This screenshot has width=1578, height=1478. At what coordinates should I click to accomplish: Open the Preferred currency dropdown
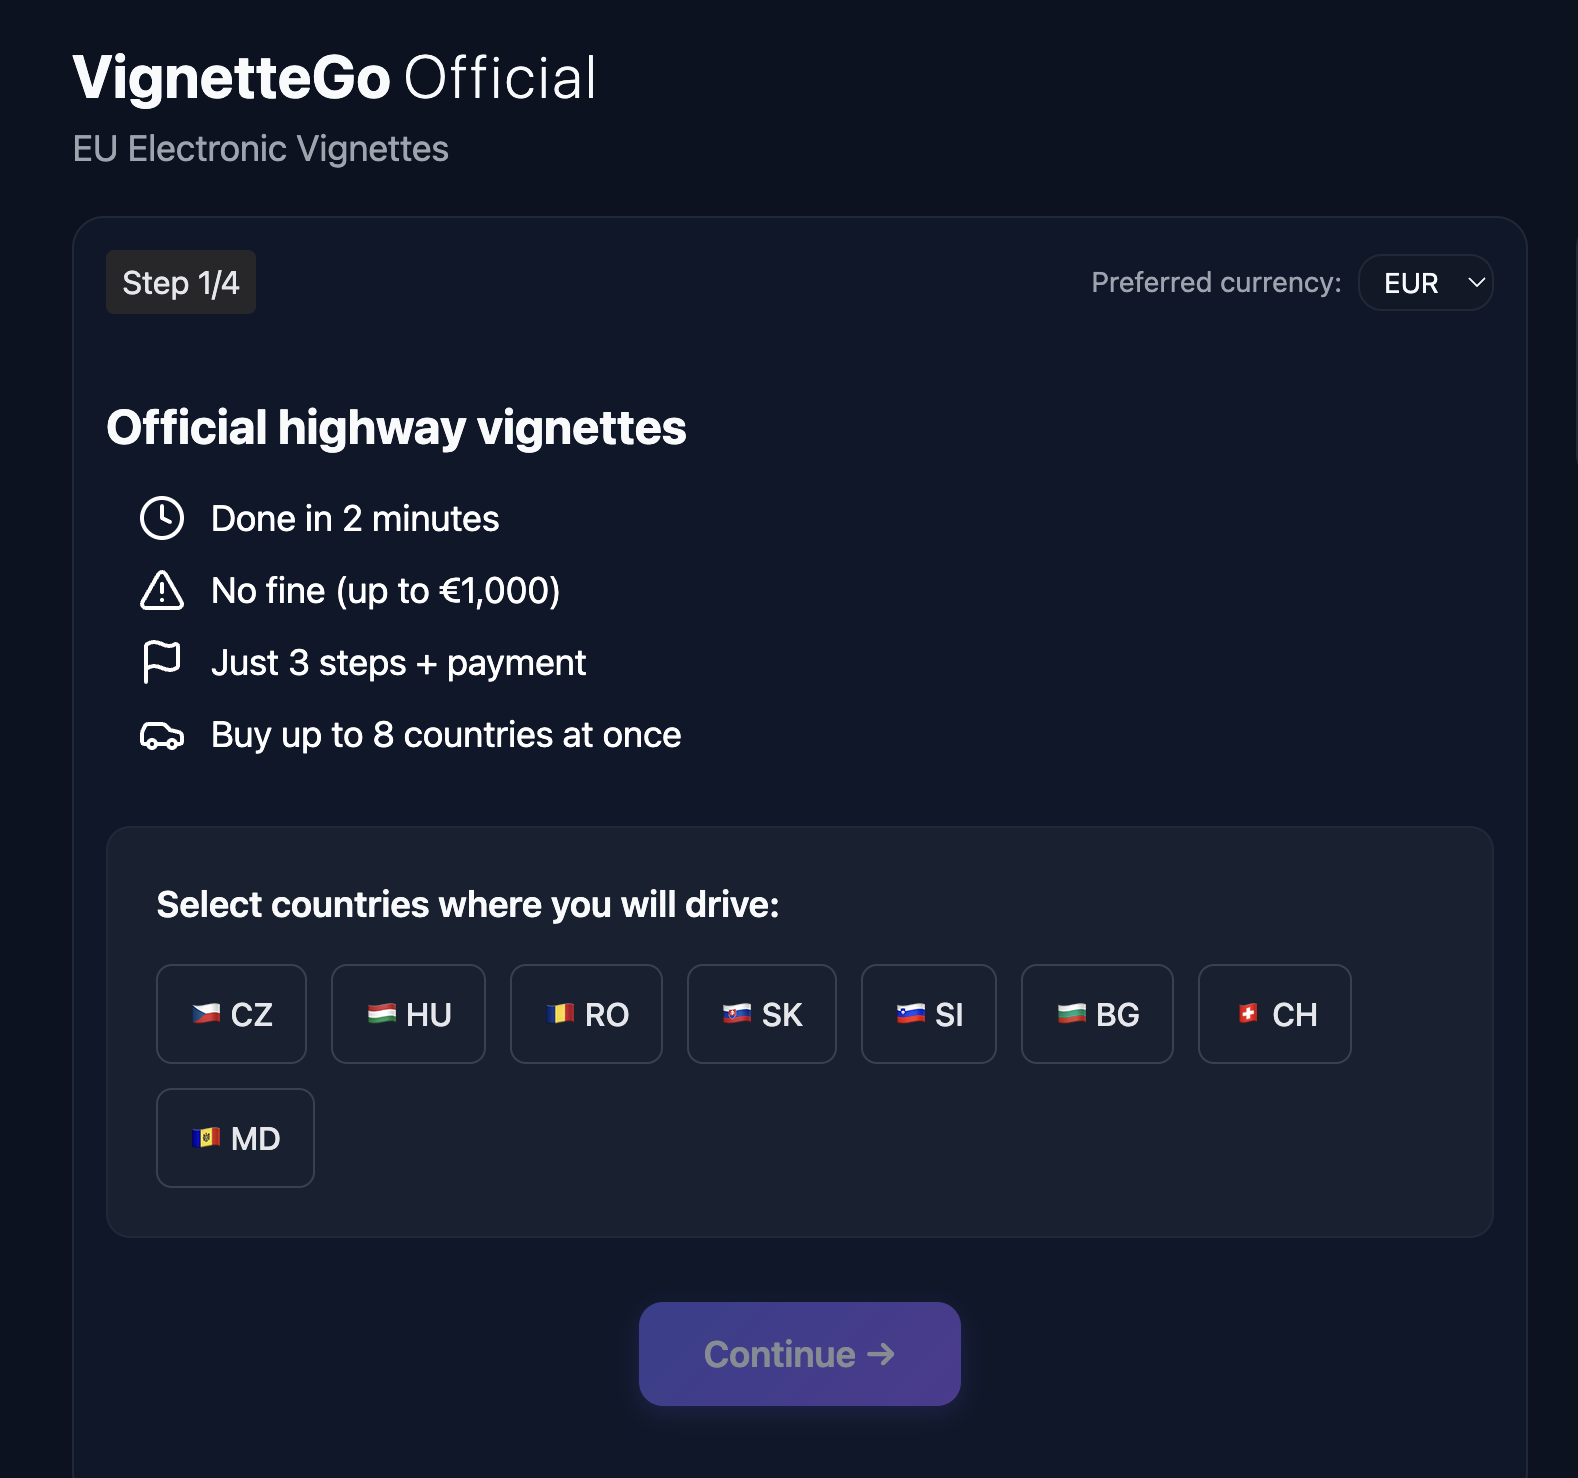1424,283
